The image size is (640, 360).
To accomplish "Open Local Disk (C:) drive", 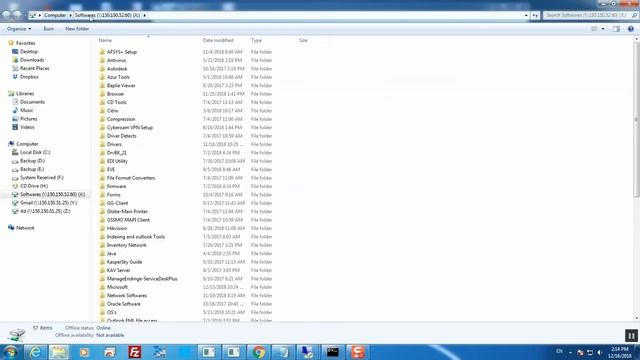I will pos(35,152).
